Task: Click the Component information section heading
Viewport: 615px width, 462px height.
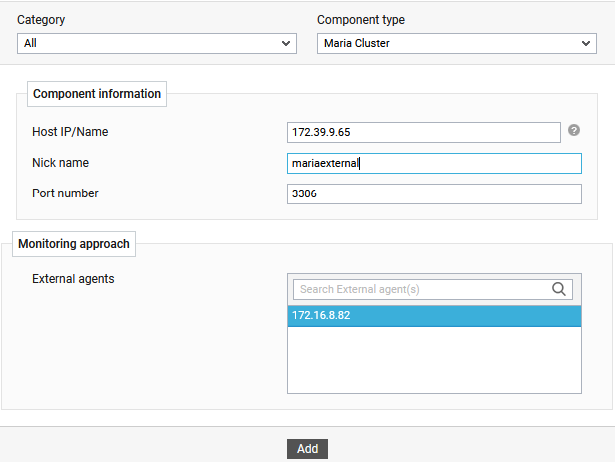Action: (97, 94)
